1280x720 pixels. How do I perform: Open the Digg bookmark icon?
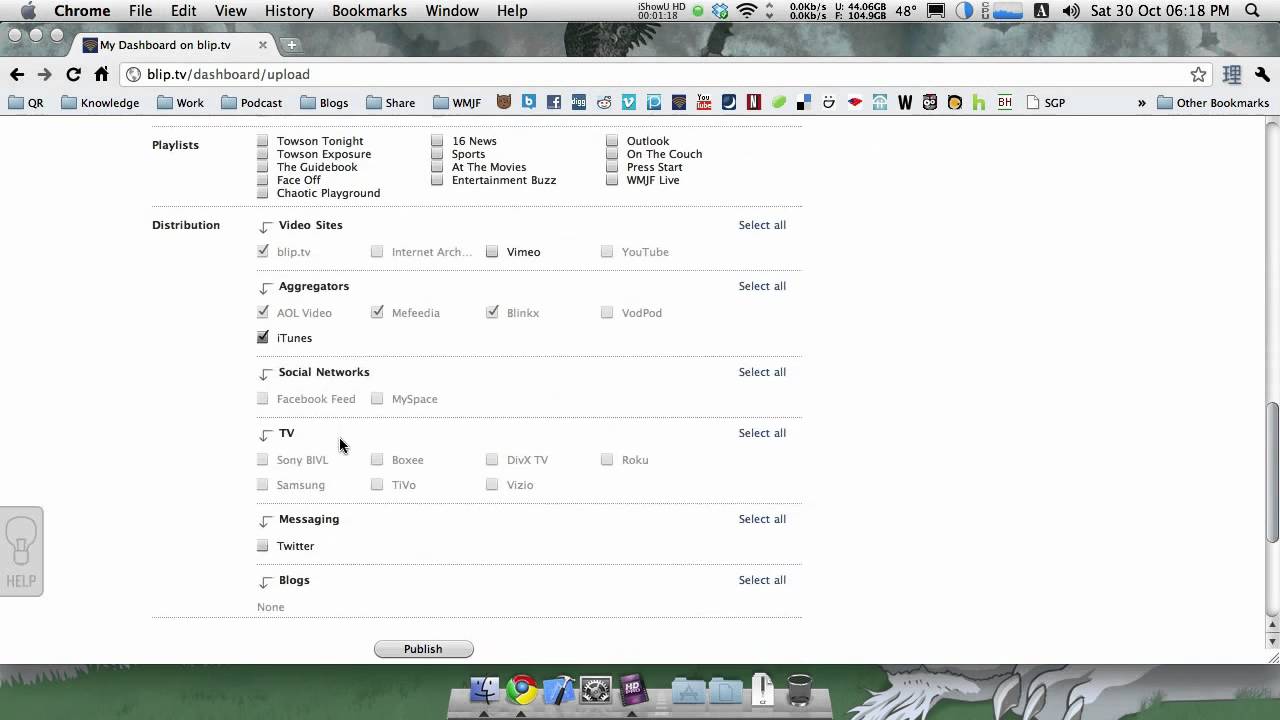pos(579,102)
